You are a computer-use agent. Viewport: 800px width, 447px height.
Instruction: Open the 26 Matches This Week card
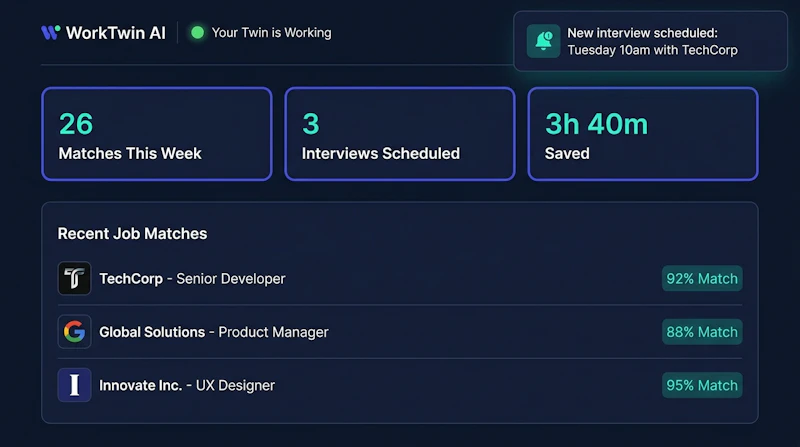tap(157, 134)
